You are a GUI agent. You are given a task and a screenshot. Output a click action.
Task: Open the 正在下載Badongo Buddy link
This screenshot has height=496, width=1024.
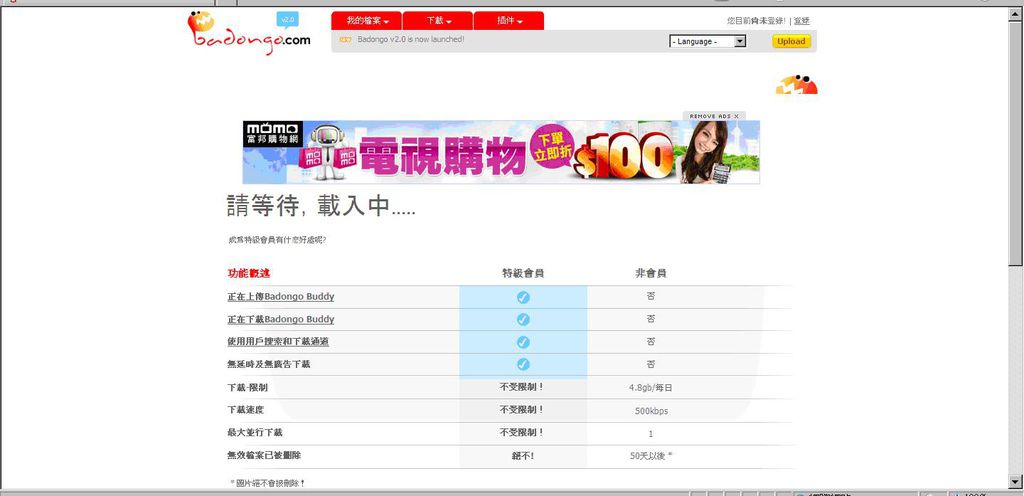281,319
